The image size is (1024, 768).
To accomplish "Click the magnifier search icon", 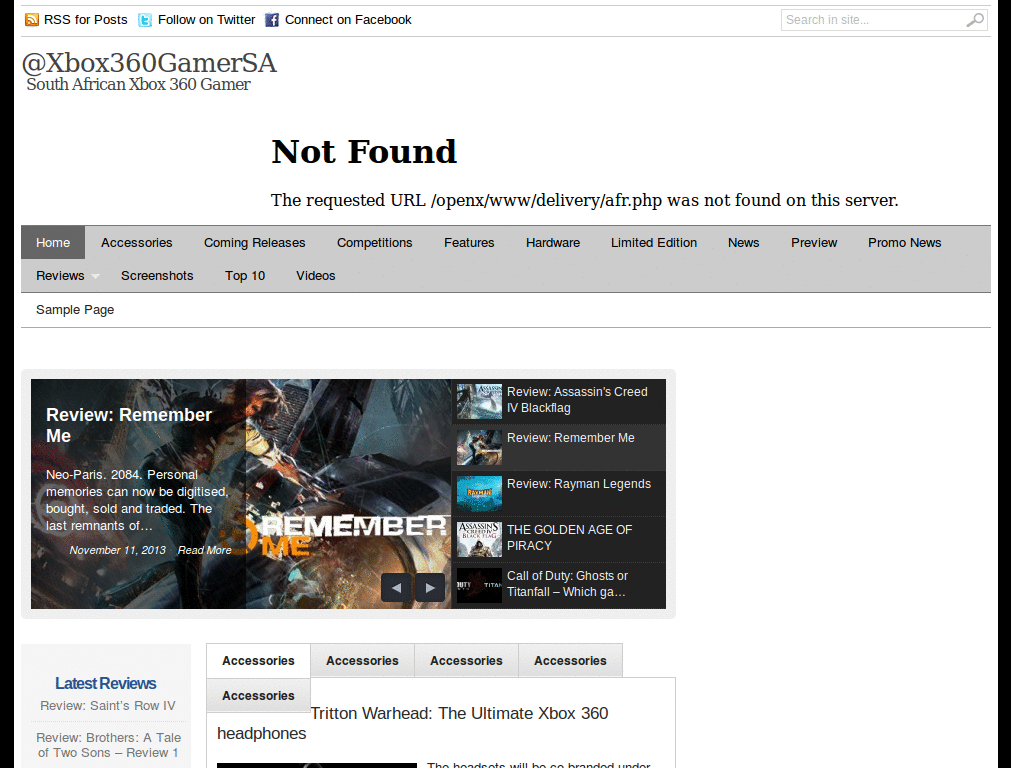I will 974,20.
